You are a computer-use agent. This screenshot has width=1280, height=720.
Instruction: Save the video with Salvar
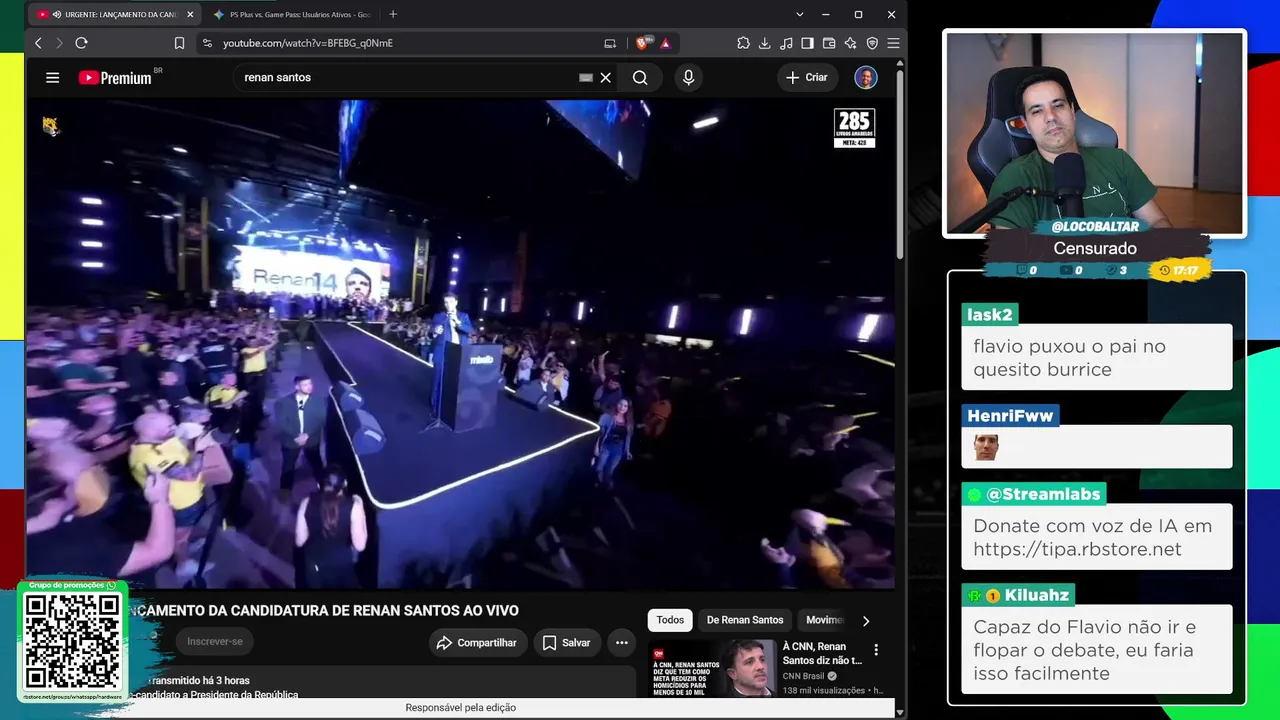(x=566, y=643)
